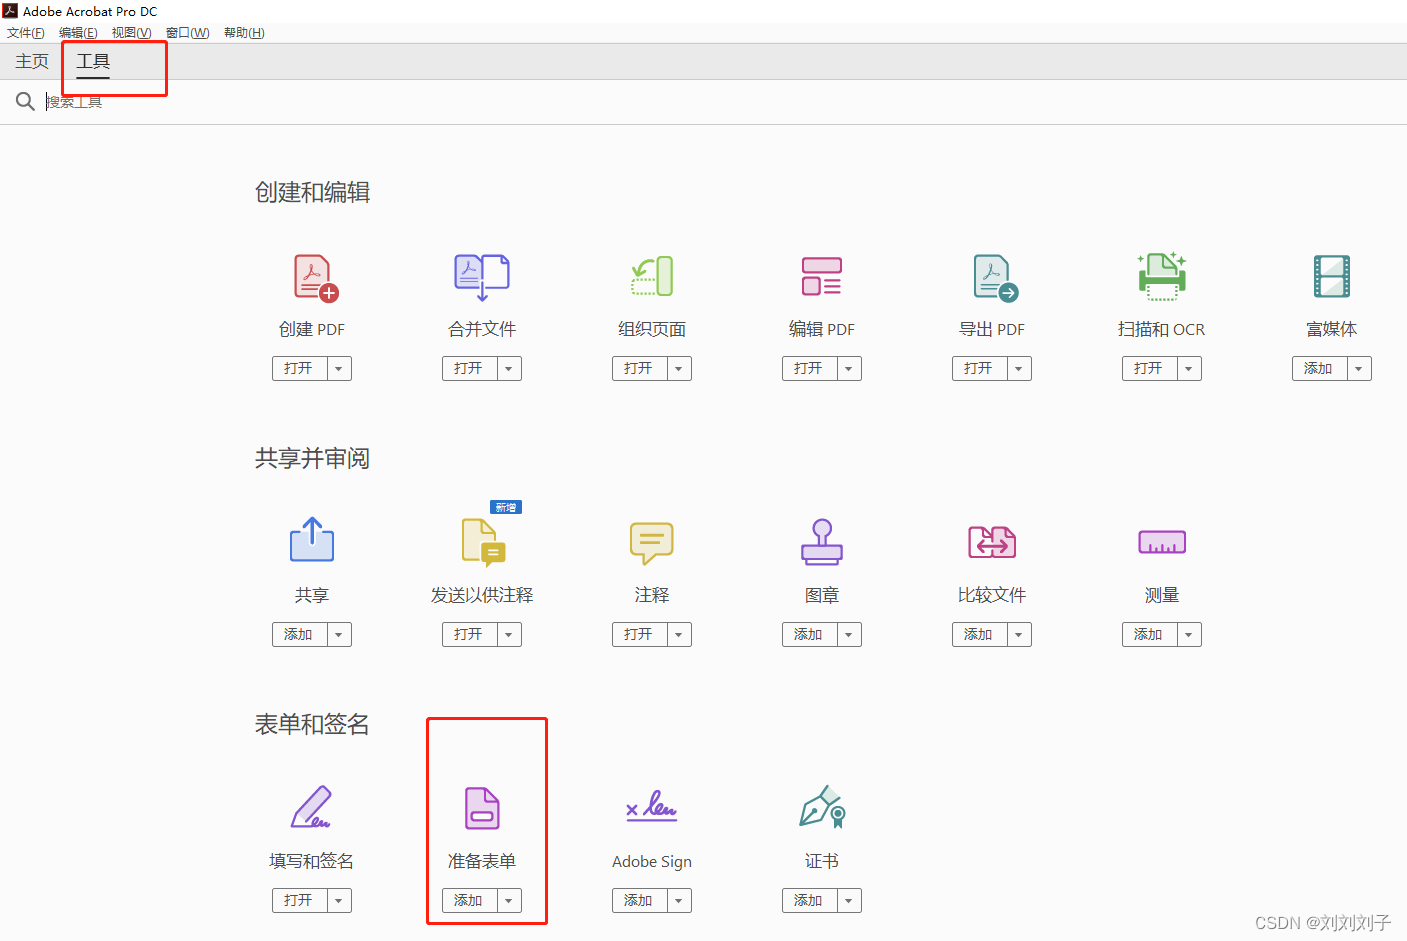Open the 视图(V) menu
The image size is (1407, 941).
tap(131, 33)
